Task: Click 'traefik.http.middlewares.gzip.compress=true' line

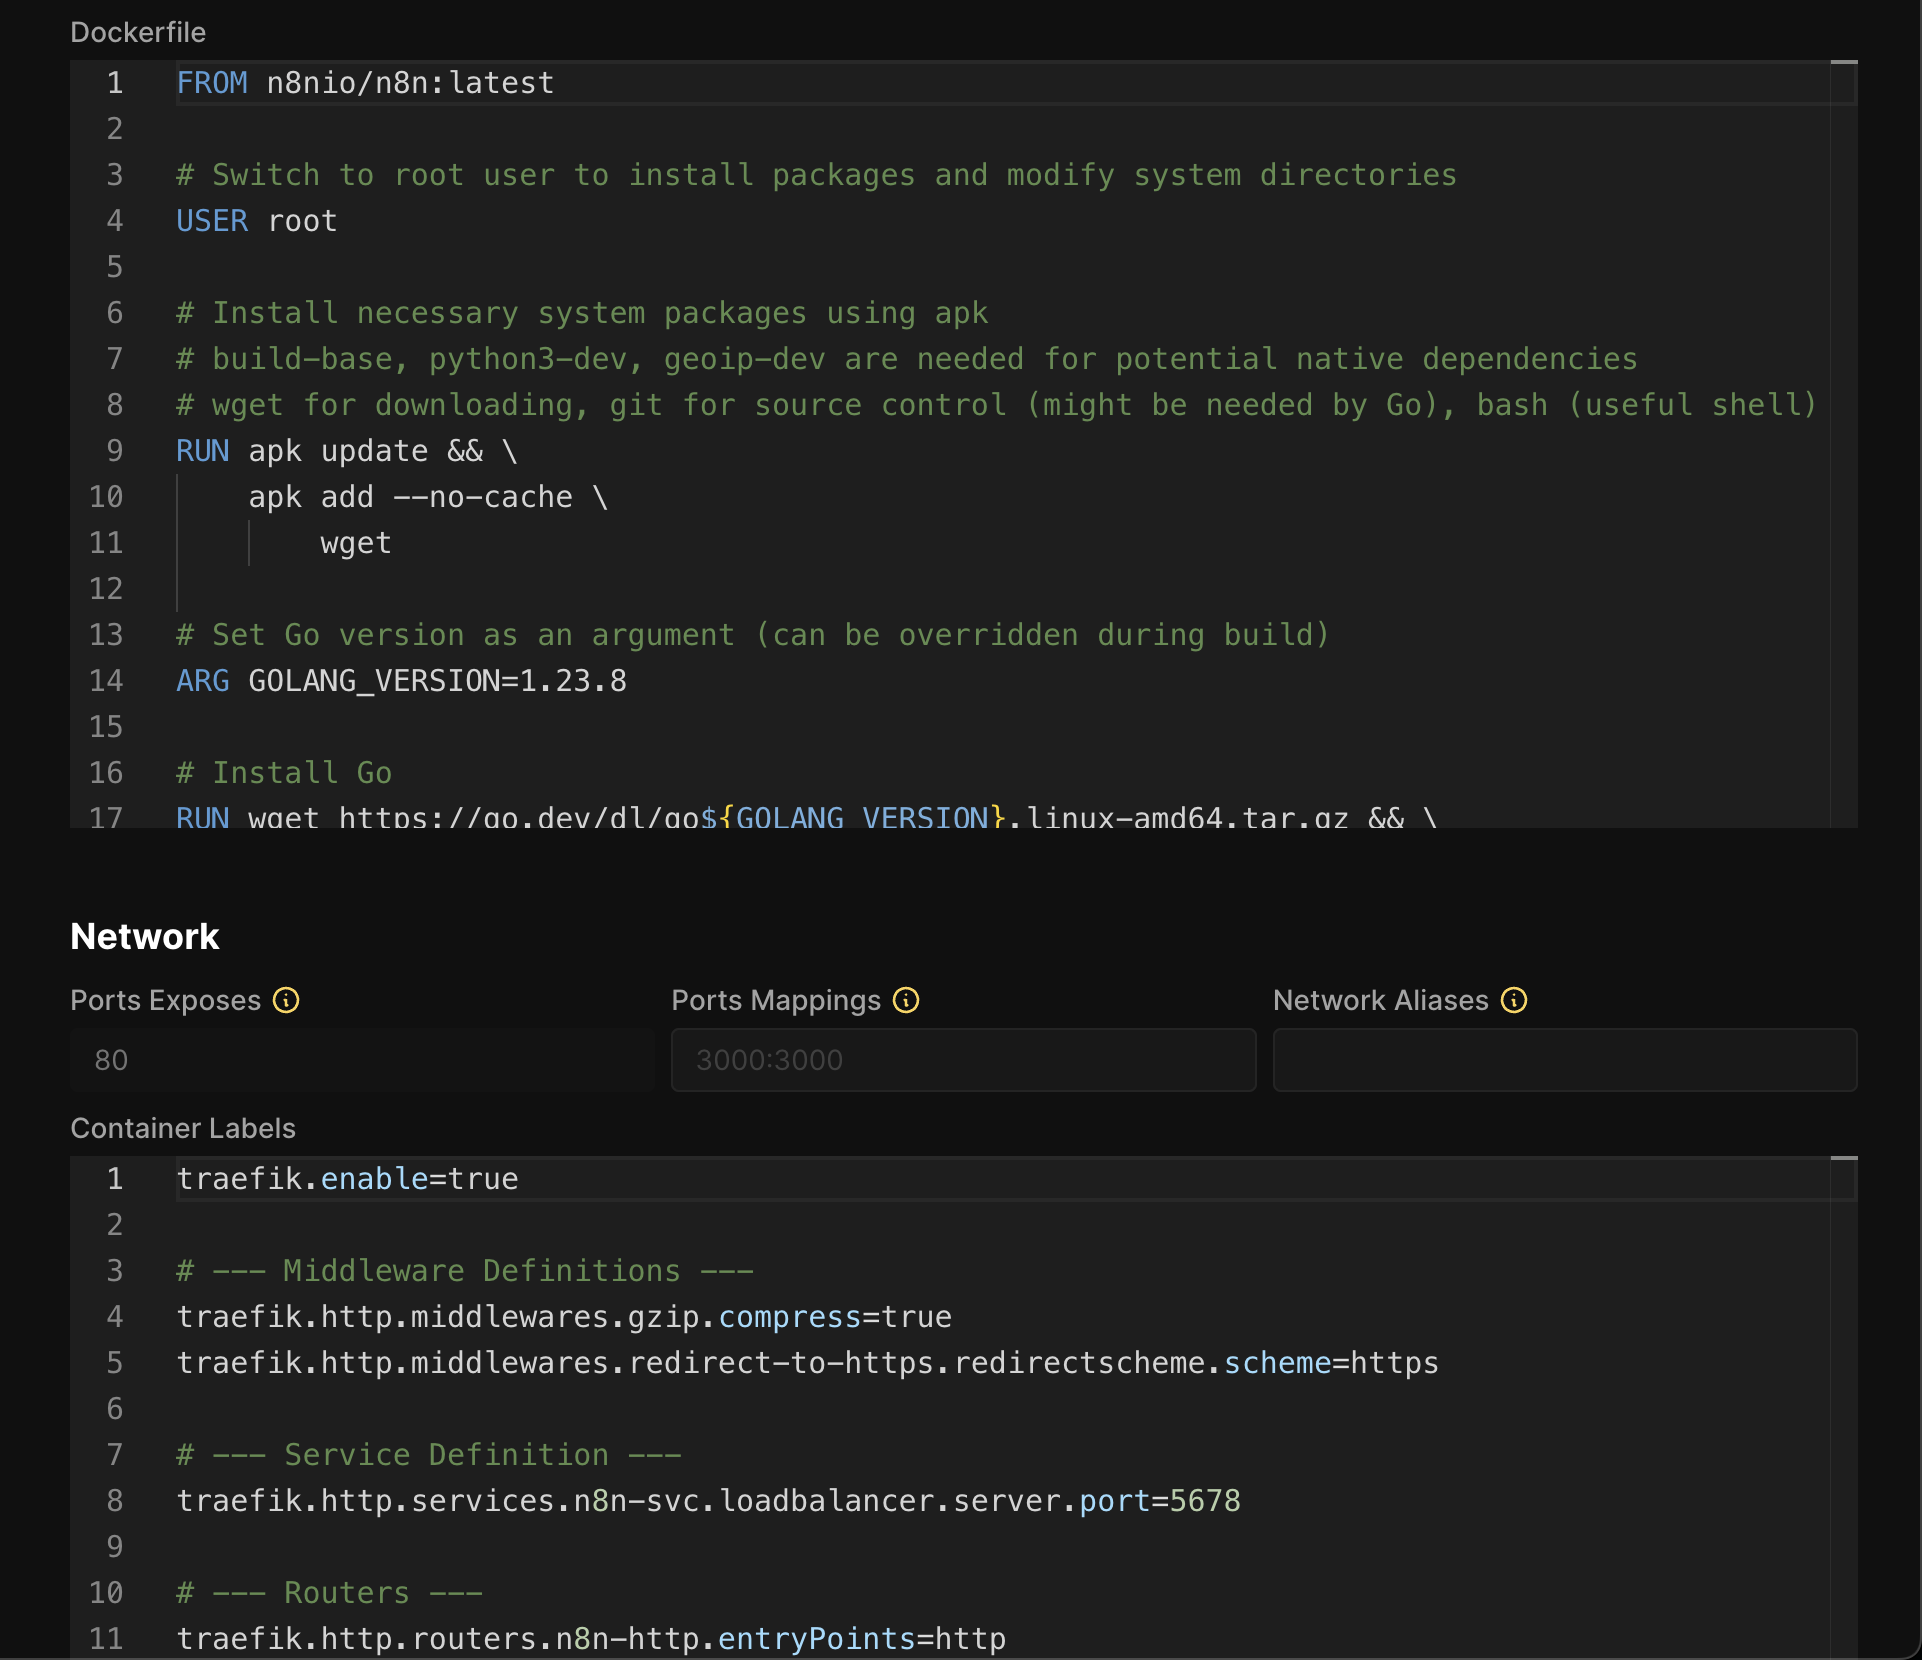Action: 564,1317
